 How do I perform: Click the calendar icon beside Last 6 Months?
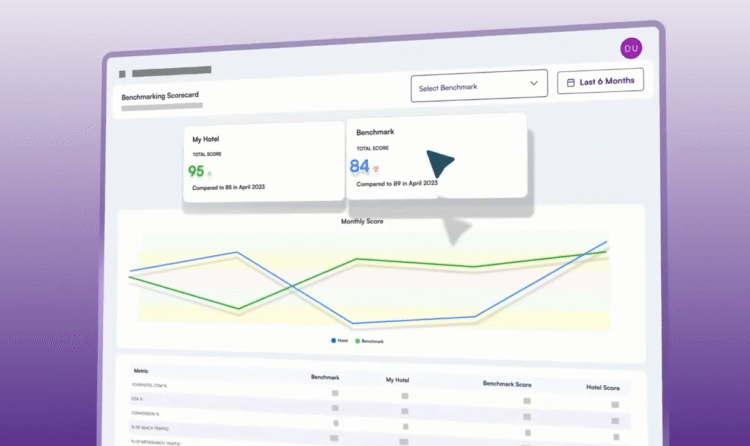pos(571,83)
